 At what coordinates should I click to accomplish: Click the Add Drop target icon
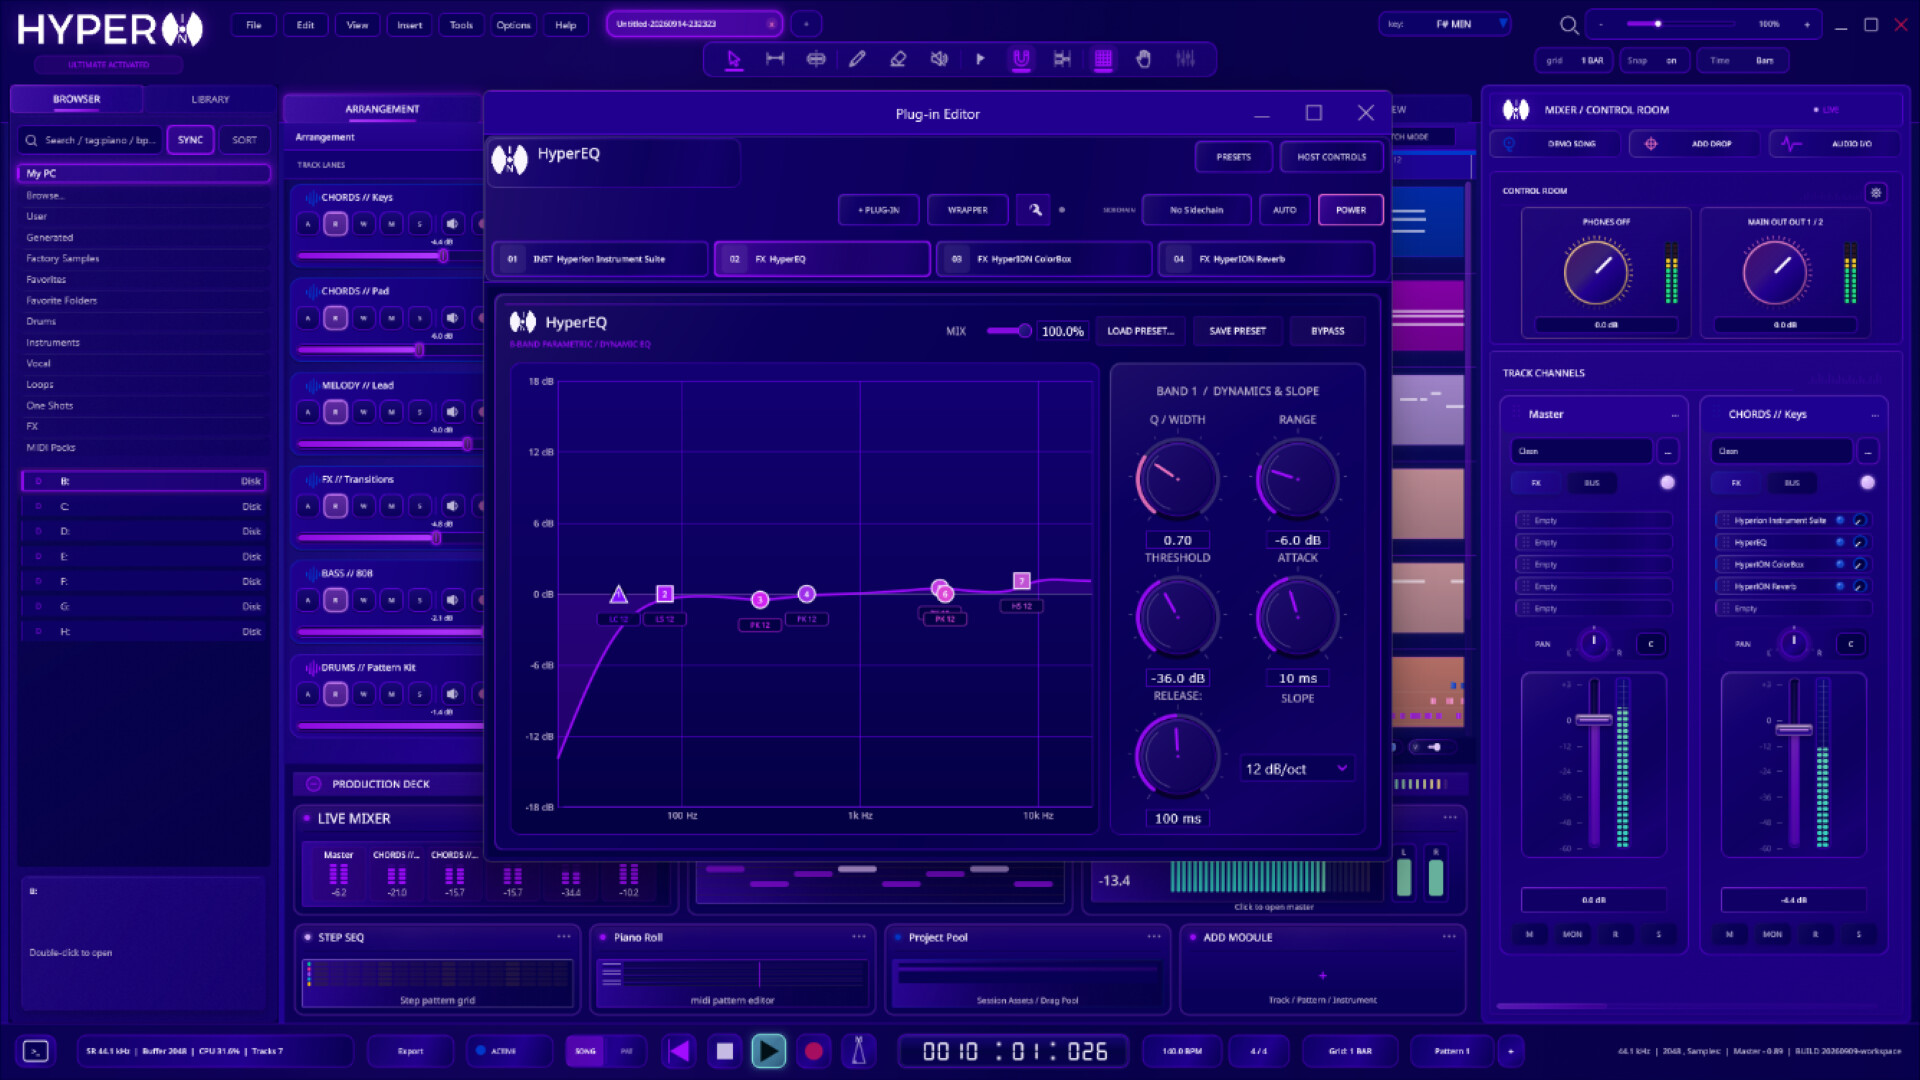point(1651,144)
